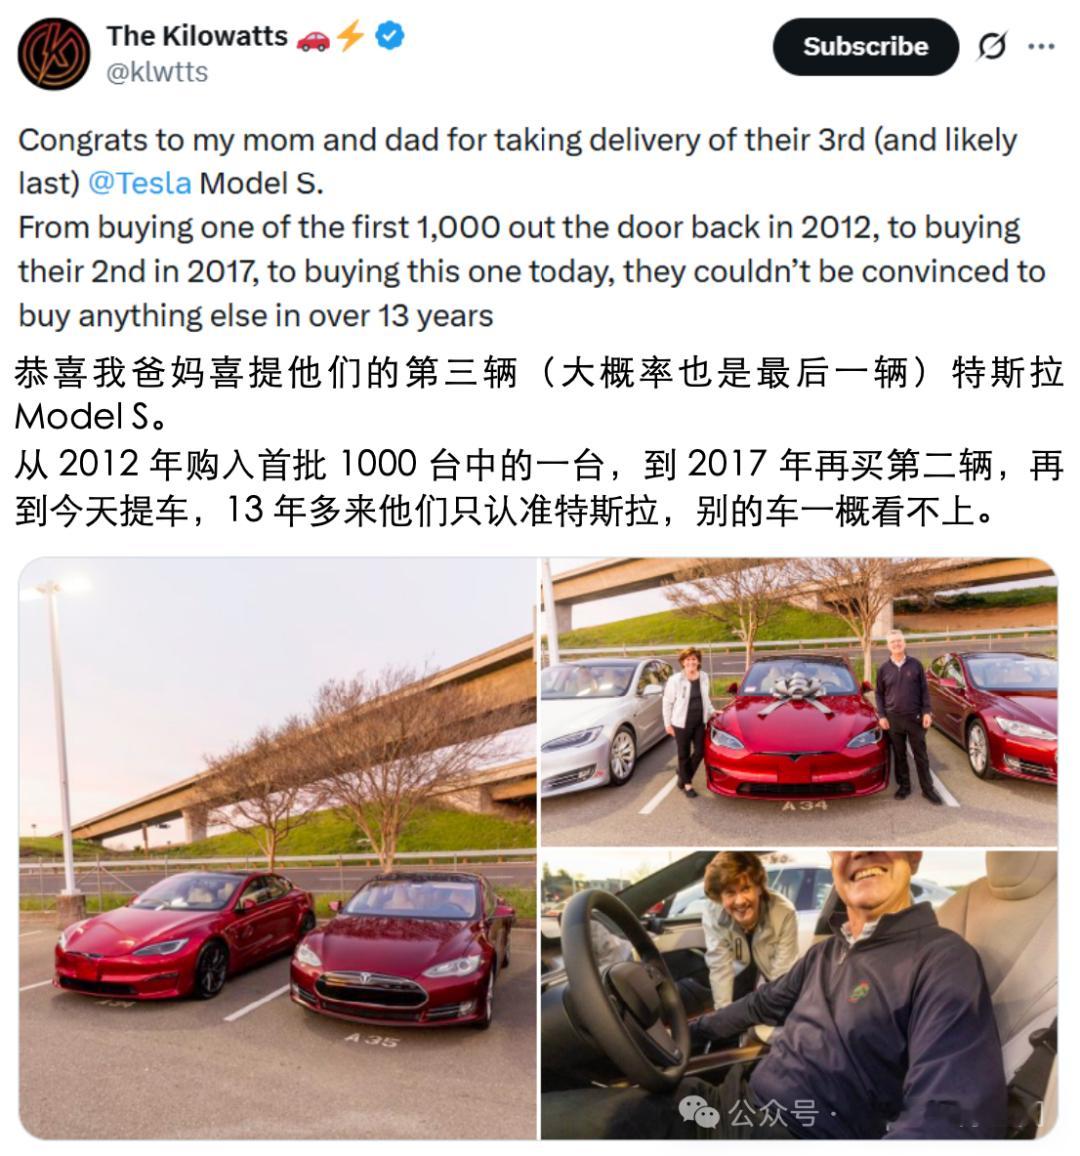This screenshot has height=1156, width=1080.
Task: Open the Grok slash-circle icon
Action: pos(992,46)
